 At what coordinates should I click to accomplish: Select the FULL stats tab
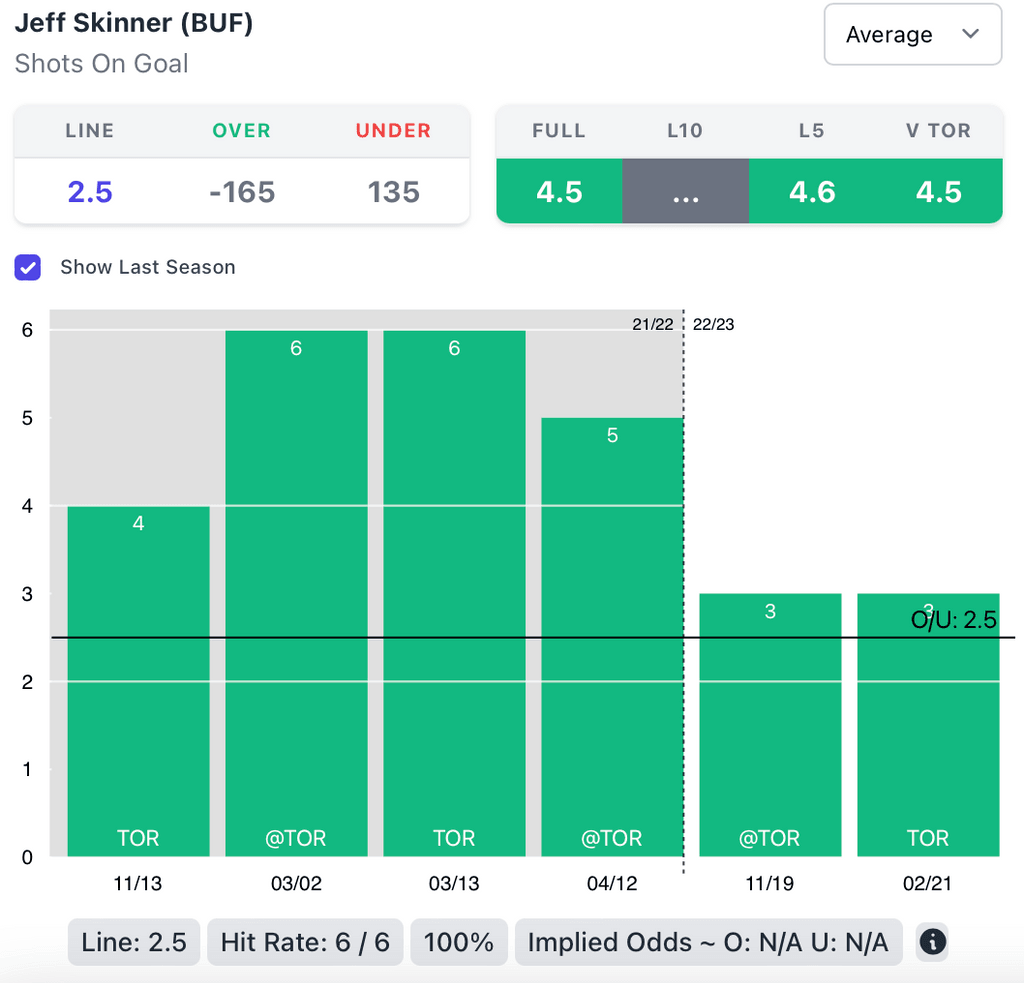pyautogui.click(x=559, y=191)
